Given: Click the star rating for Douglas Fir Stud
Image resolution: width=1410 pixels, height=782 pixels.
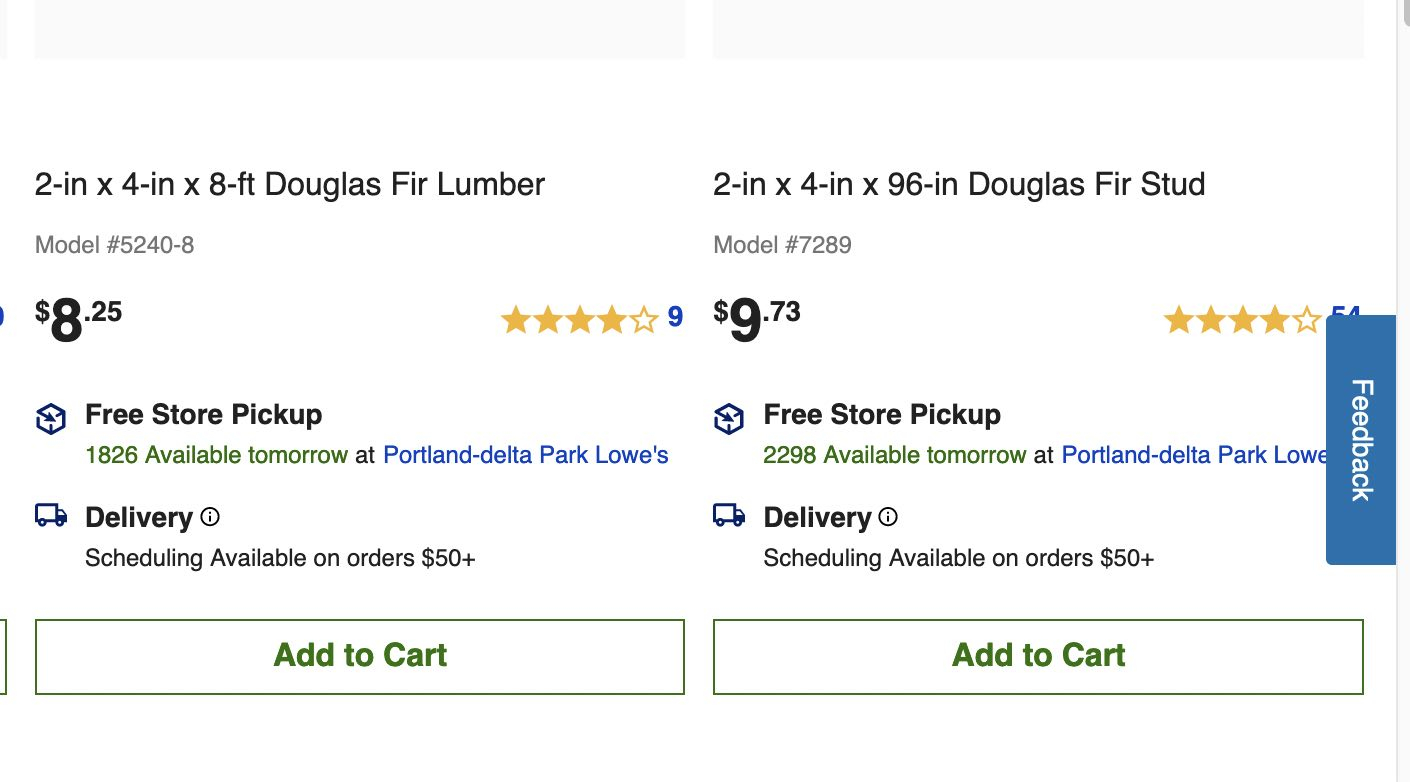Looking at the screenshot, I should point(1242,320).
